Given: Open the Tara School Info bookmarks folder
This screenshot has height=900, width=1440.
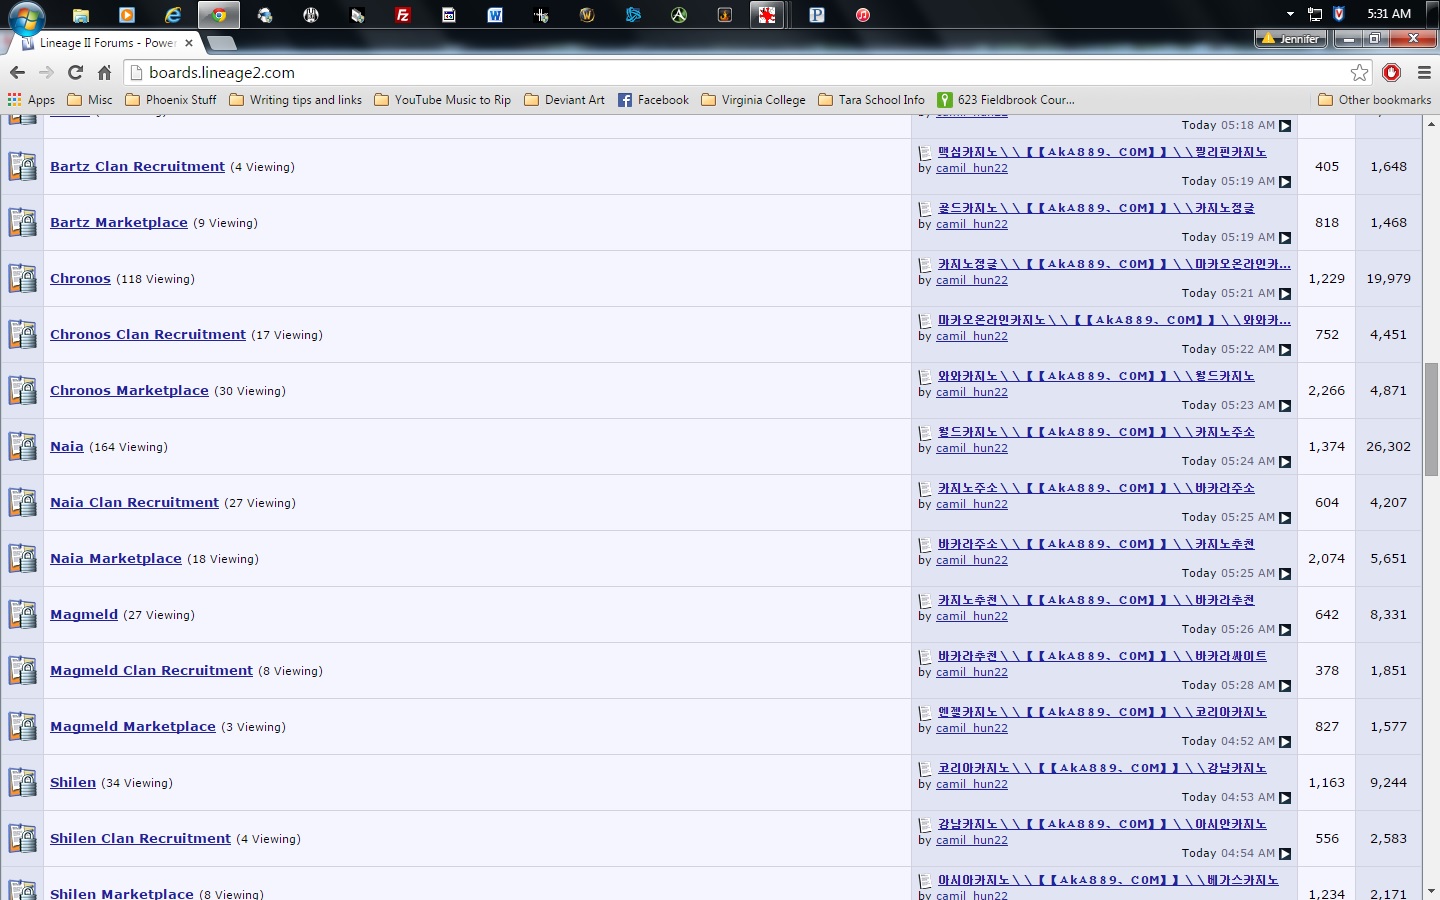Looking at the screenshot, I should (872, 100).
